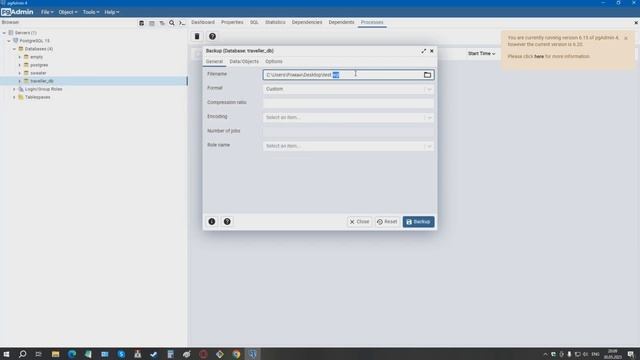Screen dimensions: 640x360
Task: Click the Close button in Backup dialog
Action: pyautogui.click(x=359, y=222)
